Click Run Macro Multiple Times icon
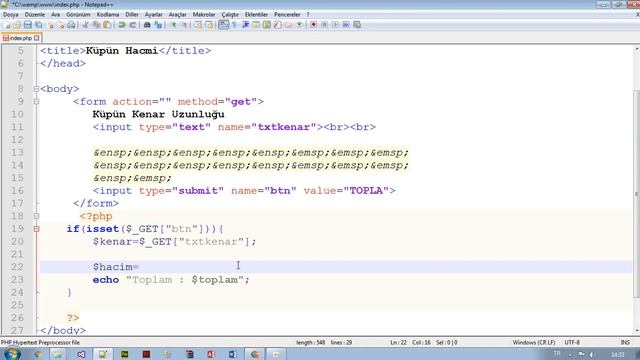 click(346, 25)
